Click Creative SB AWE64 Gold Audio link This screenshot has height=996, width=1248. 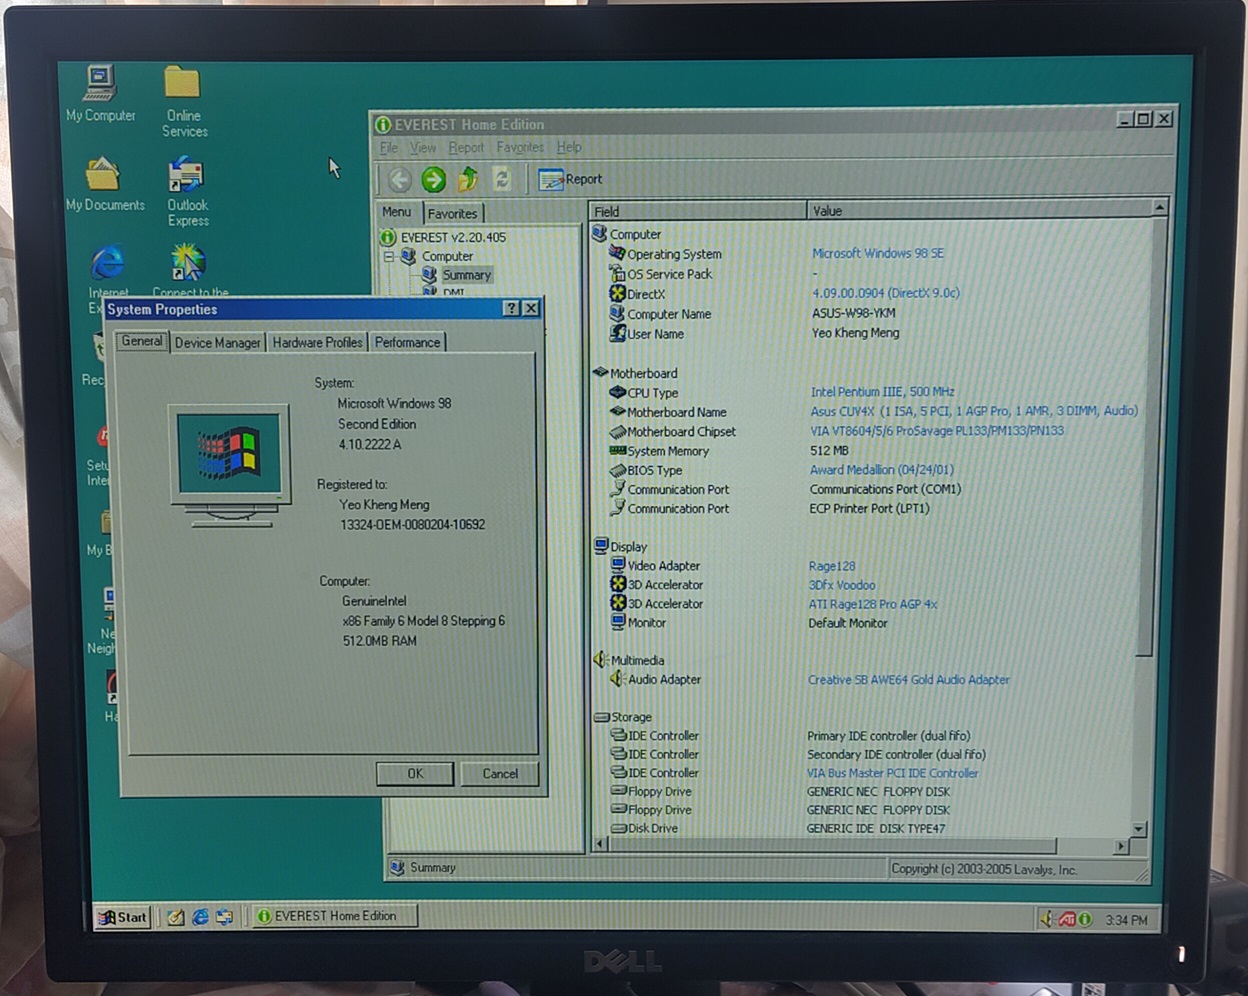click(908, 680)
